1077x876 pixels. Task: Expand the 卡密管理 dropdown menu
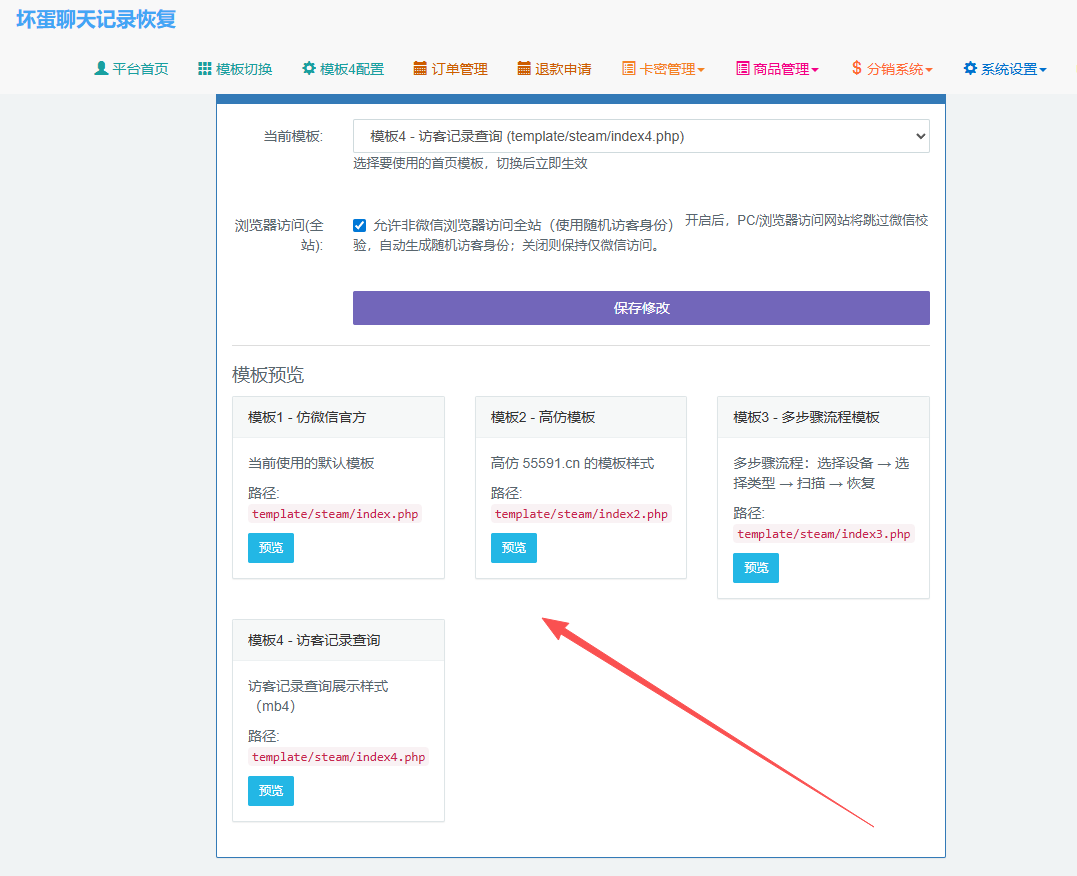[x=668, y=68]
